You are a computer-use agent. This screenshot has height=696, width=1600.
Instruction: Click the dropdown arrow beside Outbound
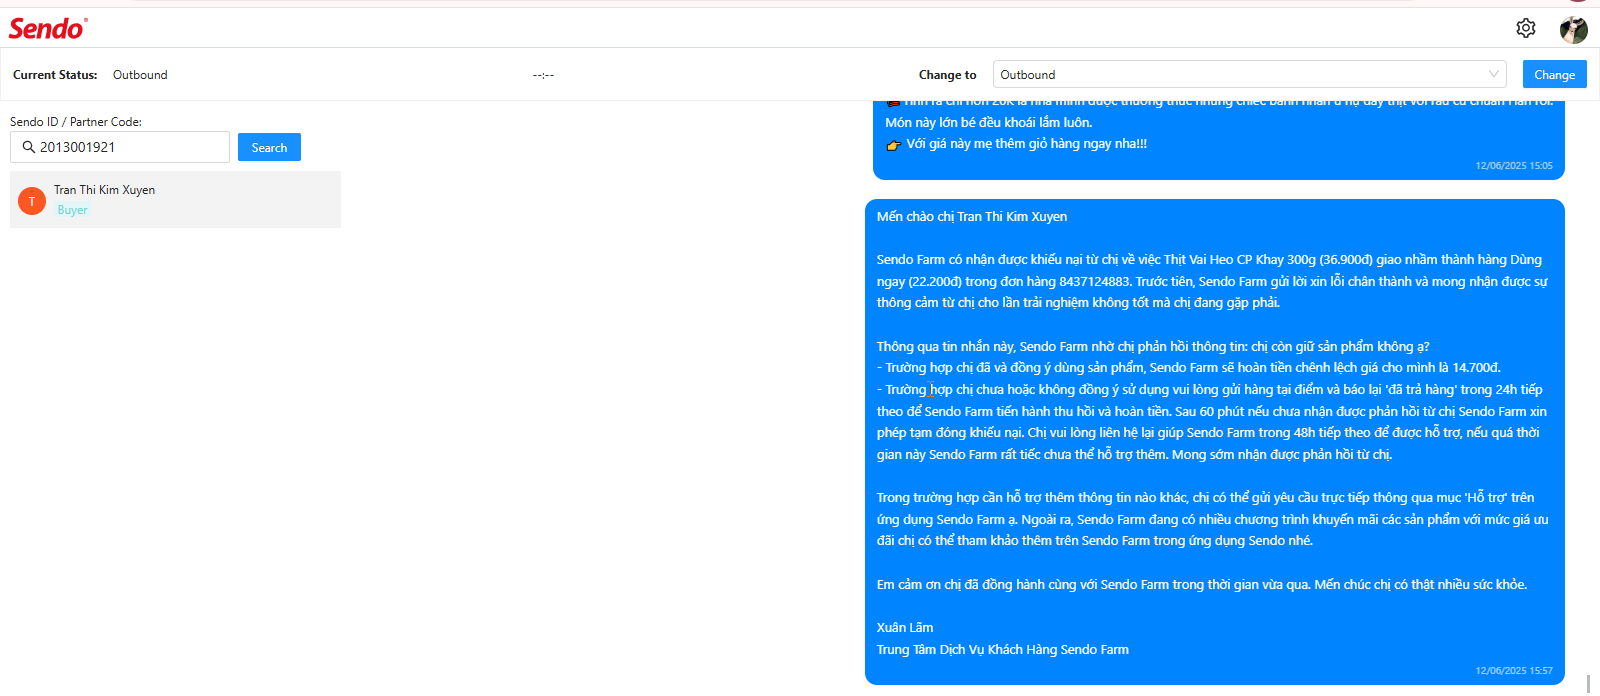(1494, 74)
